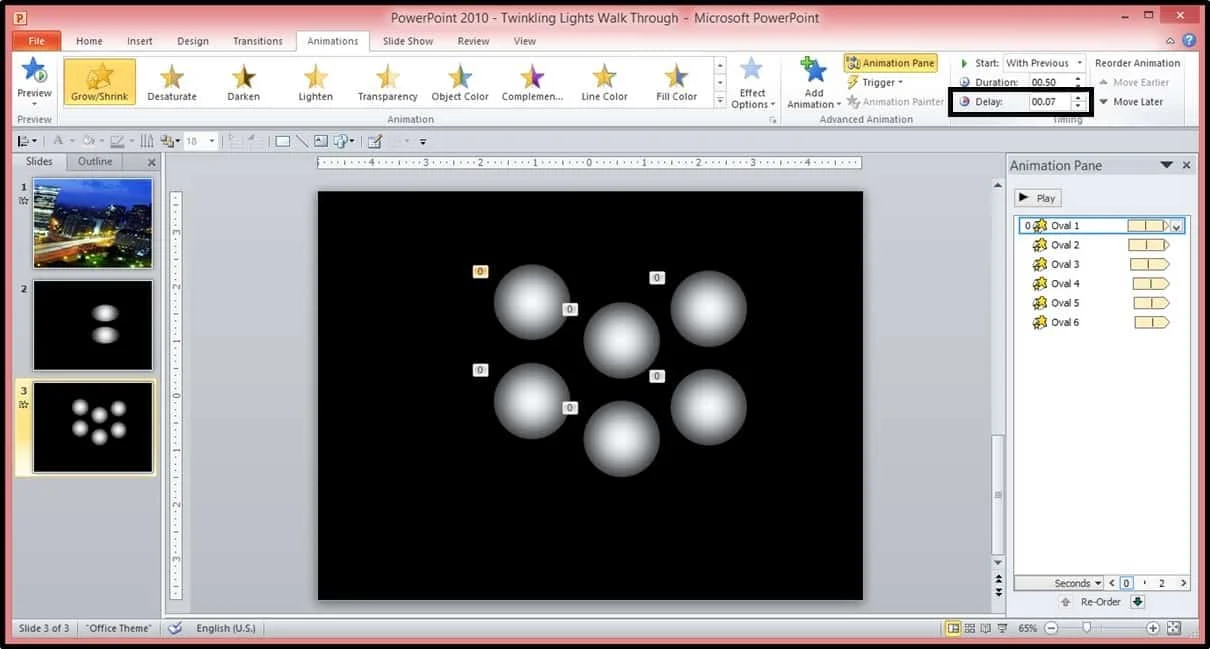Close the Slides/Outline pane
The height and width of the screenshot is (649, 1210).
152,162
